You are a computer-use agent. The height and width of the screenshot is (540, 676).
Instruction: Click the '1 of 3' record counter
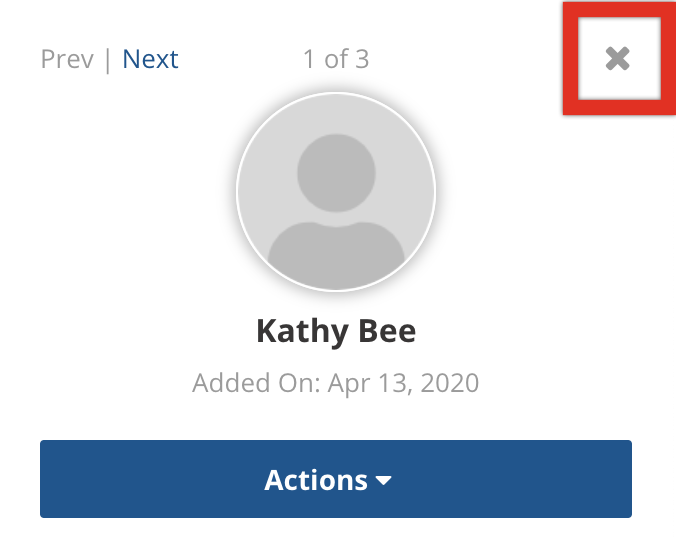coord(336,59)
